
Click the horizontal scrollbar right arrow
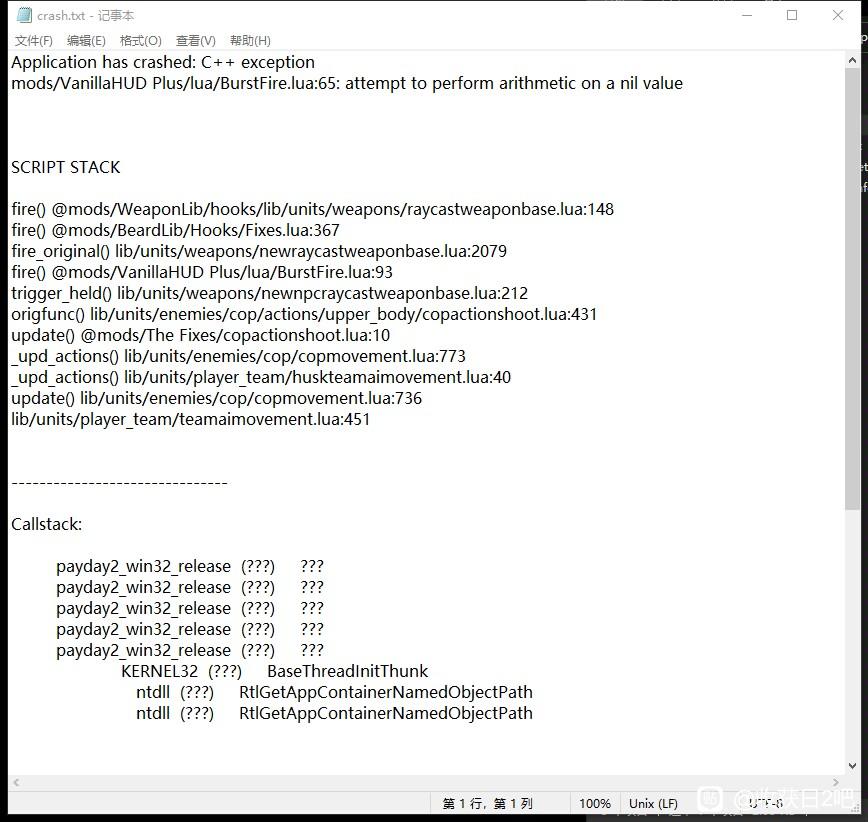pyautogui.click(x=835, y=782)
